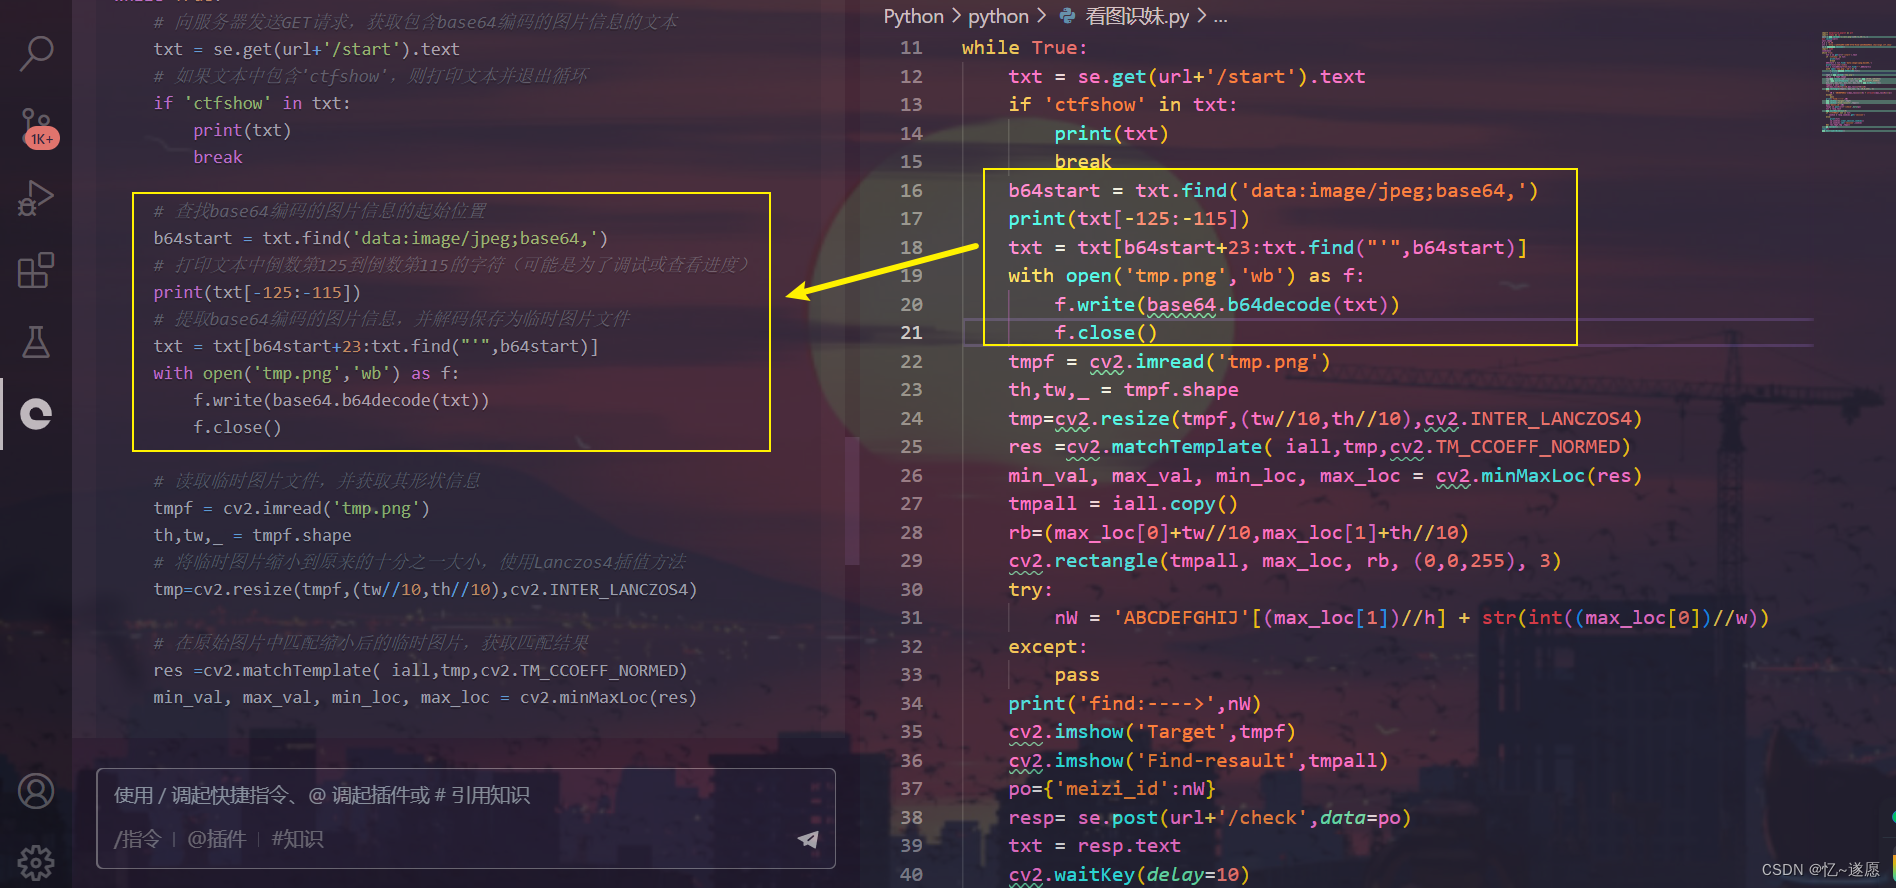Open the Run and Debug view
Viewport: 1896px width, 888px height.
36,198
